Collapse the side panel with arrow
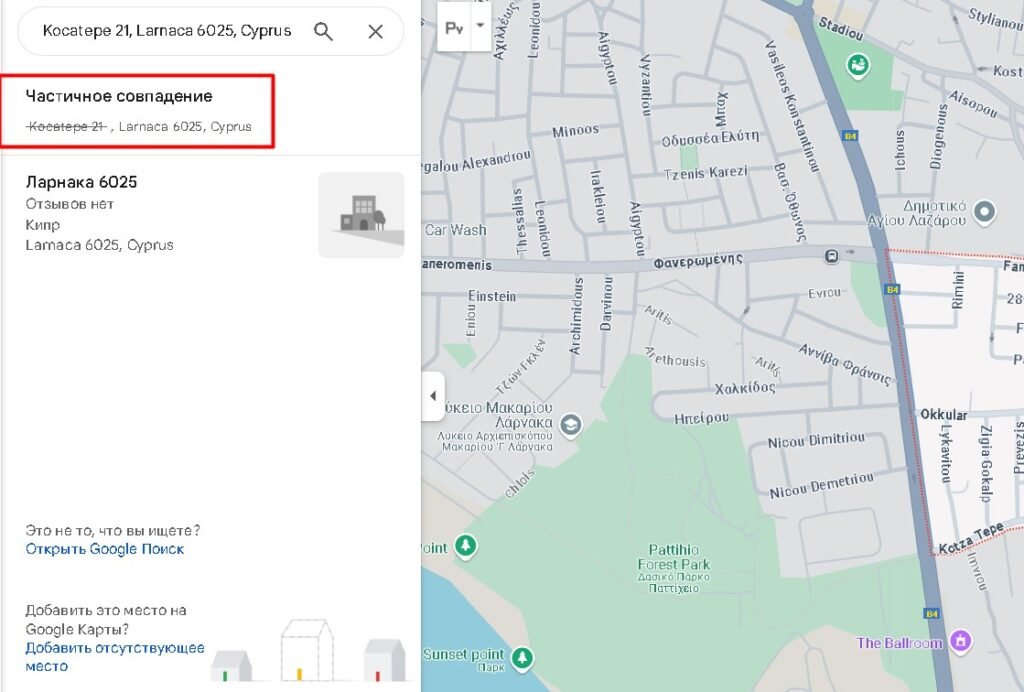The image size is (1024, 692). [x=433, y=396]
